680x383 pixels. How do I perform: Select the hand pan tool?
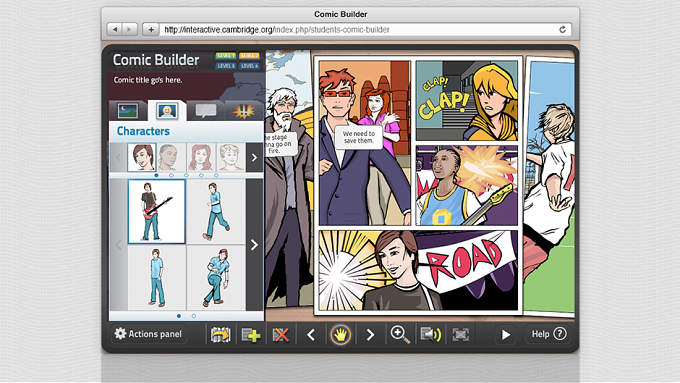coord(340,335)
